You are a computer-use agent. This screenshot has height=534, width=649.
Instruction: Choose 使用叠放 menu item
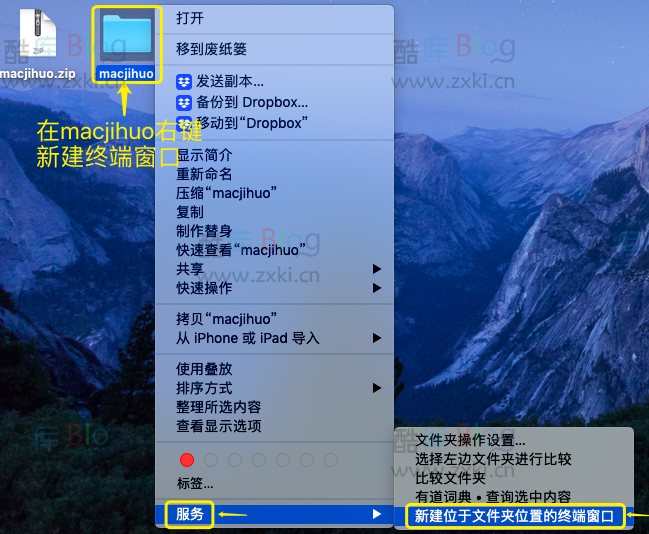pyautogui.click(x=274, y=369)
